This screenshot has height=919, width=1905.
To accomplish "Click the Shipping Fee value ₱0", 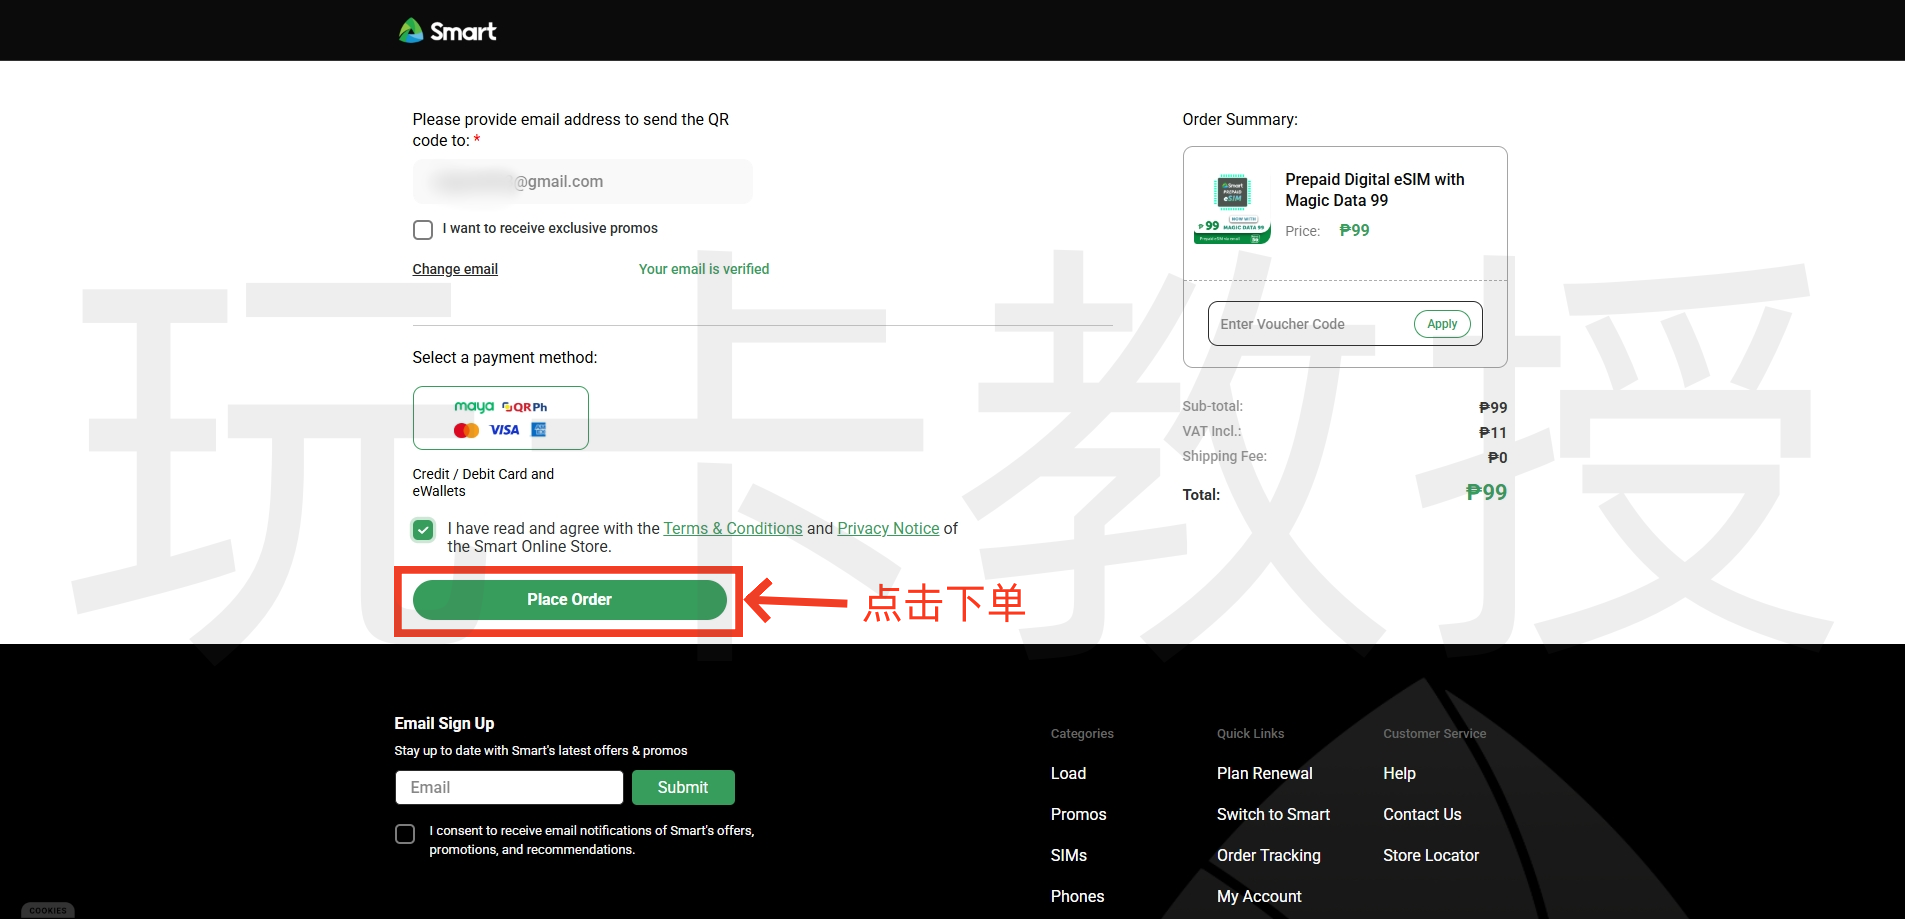I will pos(1497,457).
